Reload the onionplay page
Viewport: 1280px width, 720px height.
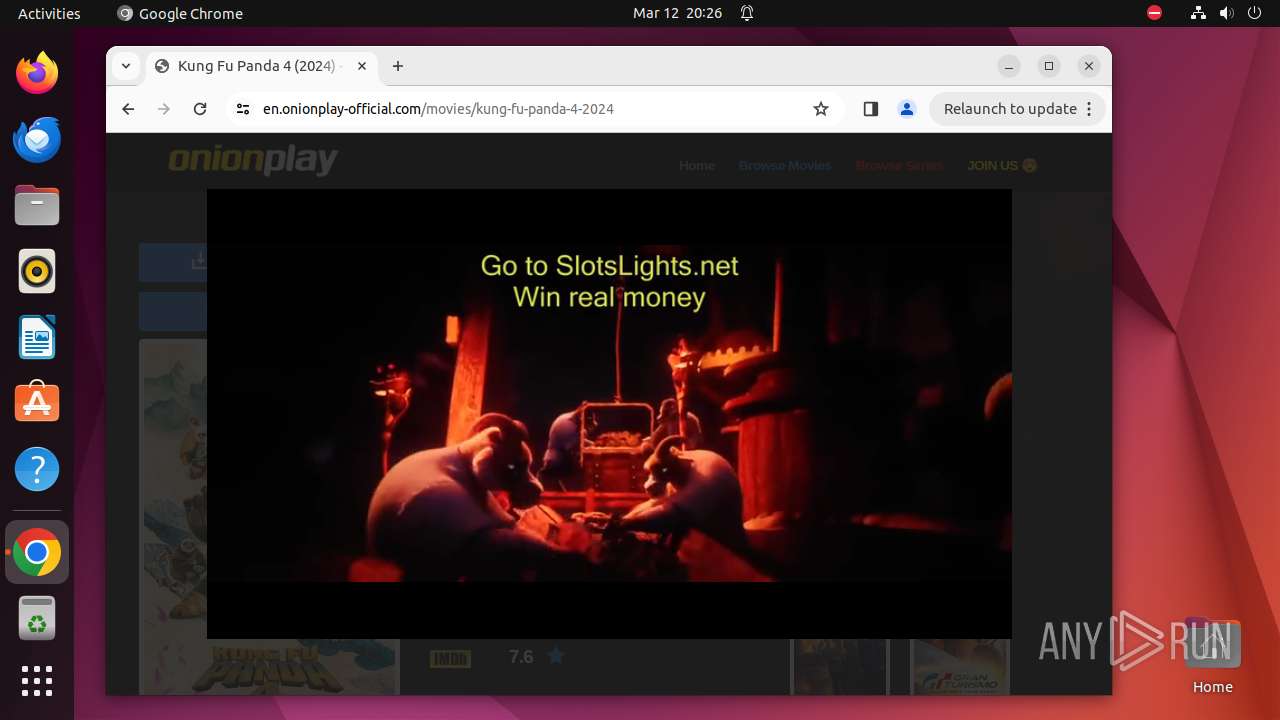[200, 109]
